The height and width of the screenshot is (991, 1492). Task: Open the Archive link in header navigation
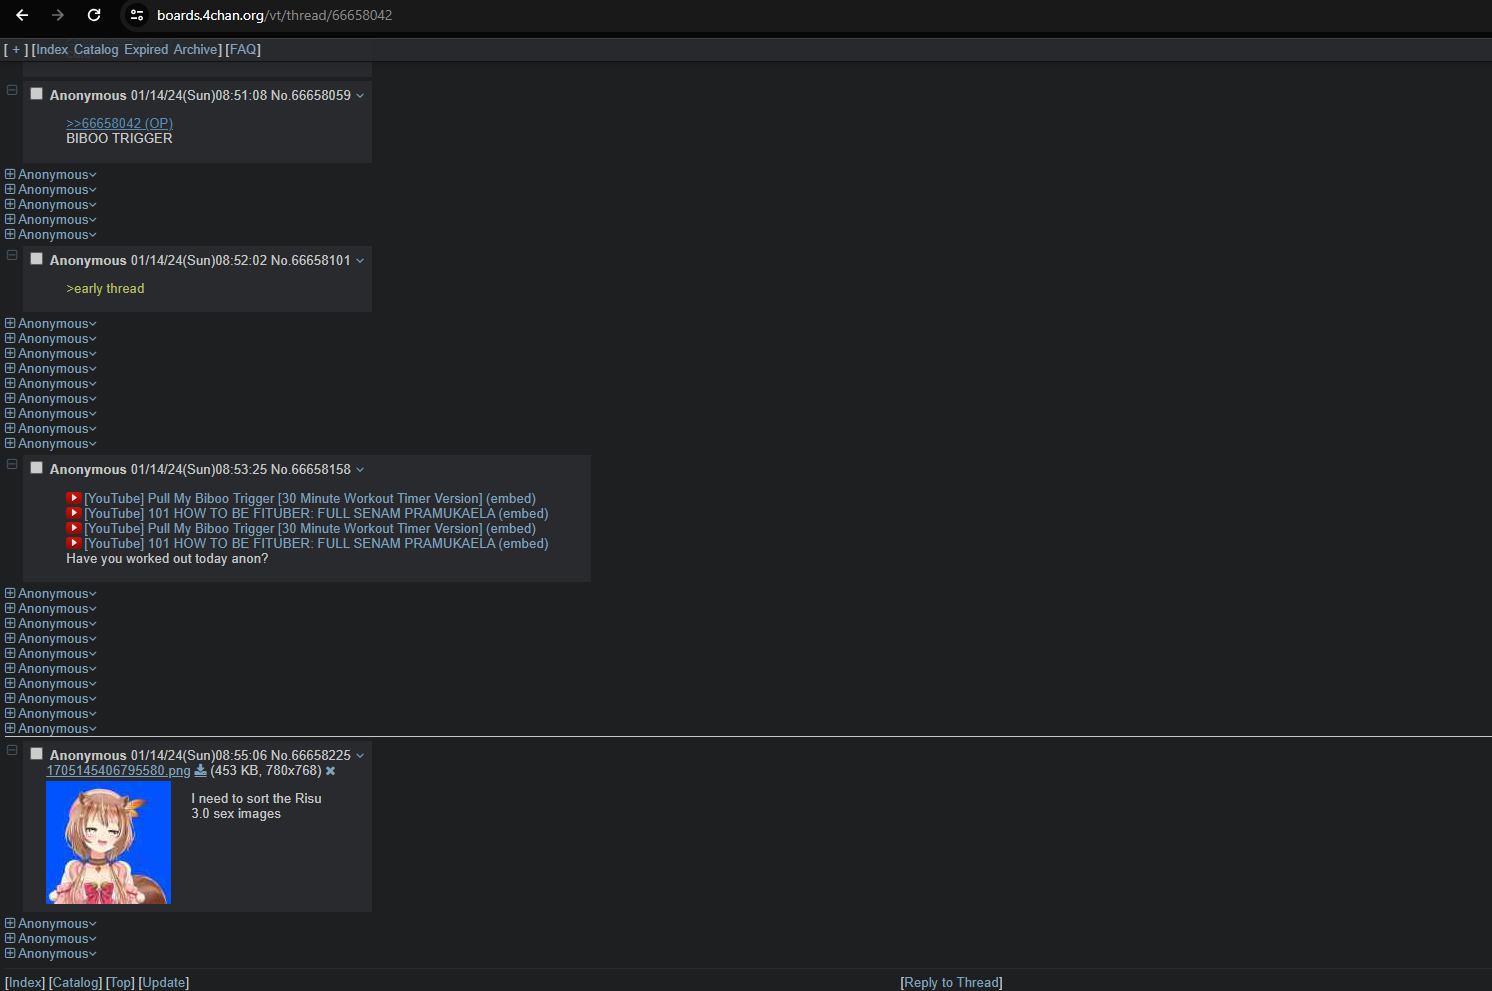pyautogui.click(x=195, y=49)
